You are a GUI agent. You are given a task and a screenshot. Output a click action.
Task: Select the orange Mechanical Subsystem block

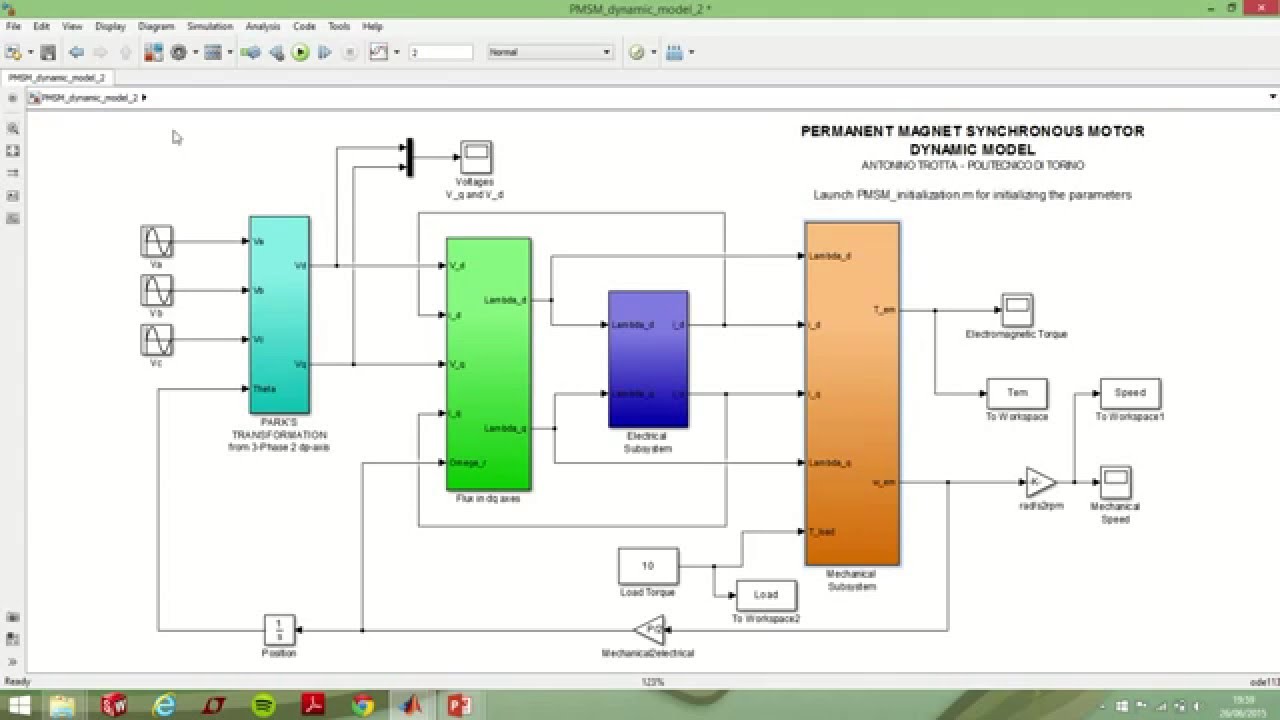click(x=852, y=394)
